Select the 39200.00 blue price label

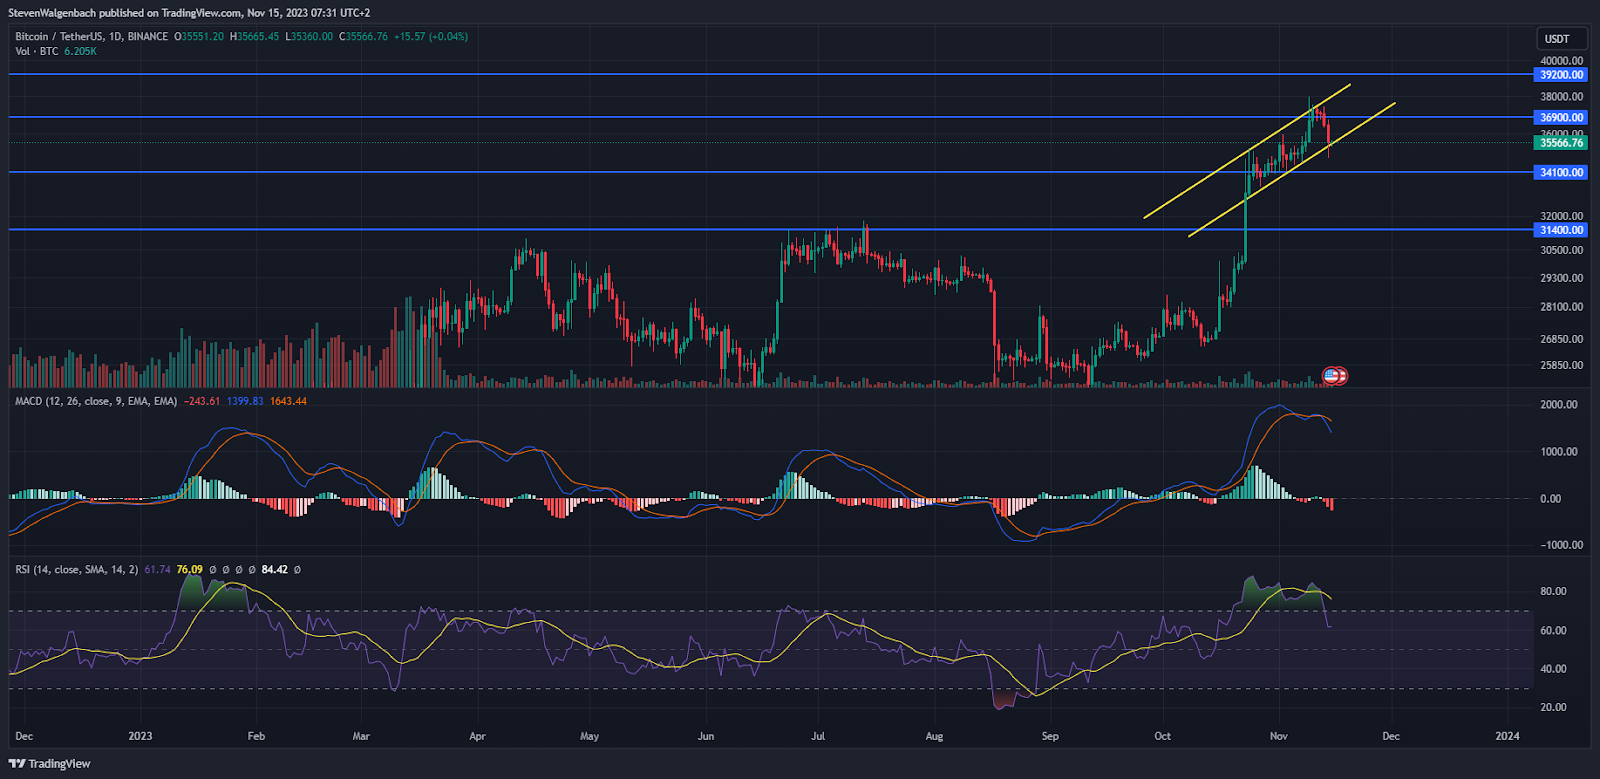tap(1561, 75)
